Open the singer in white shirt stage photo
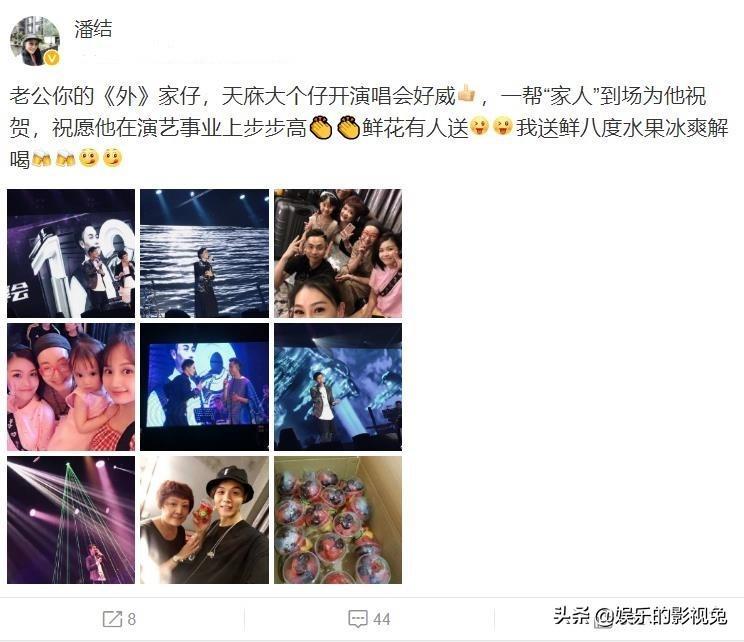 [x=338, y=387]
